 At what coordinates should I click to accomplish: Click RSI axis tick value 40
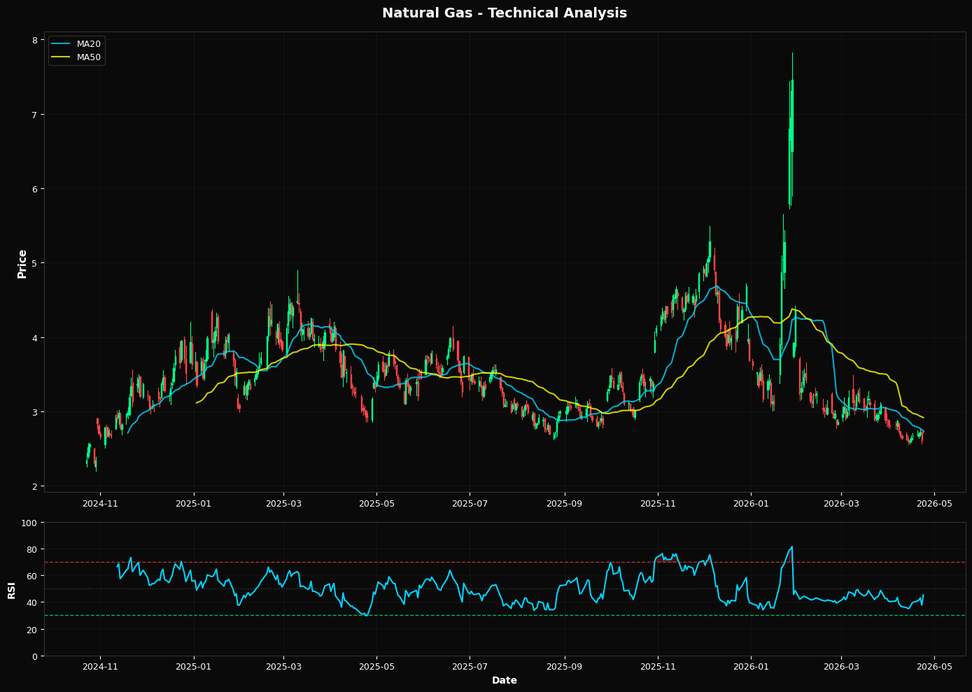pyautogui.click(x=33, y=603)
